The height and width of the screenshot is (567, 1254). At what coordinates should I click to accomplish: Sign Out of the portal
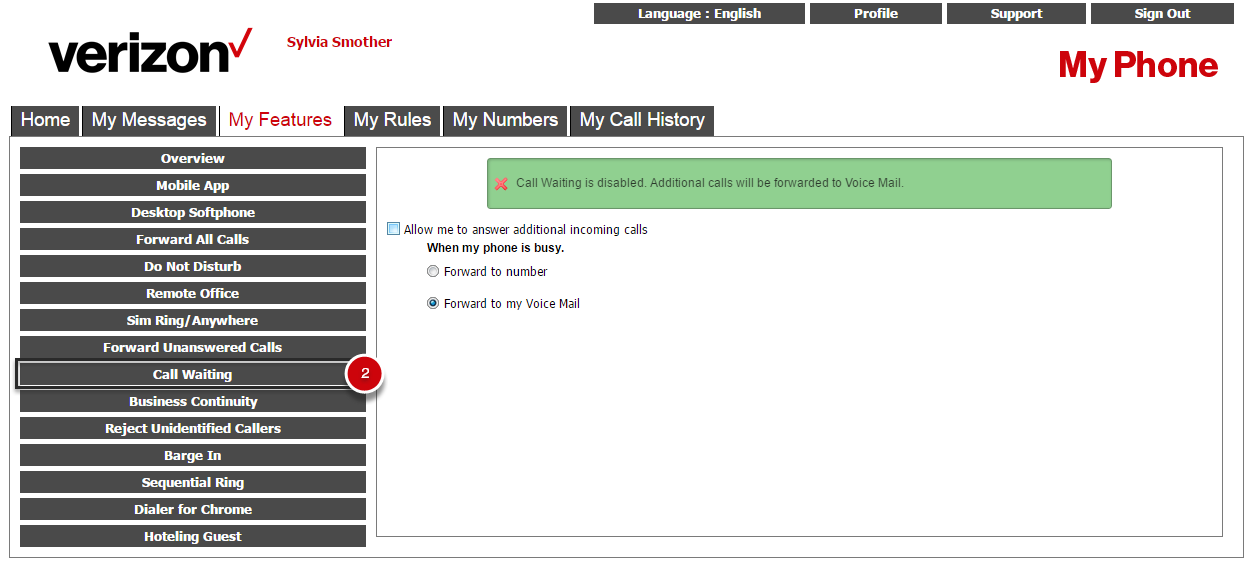click(1162, 14)
